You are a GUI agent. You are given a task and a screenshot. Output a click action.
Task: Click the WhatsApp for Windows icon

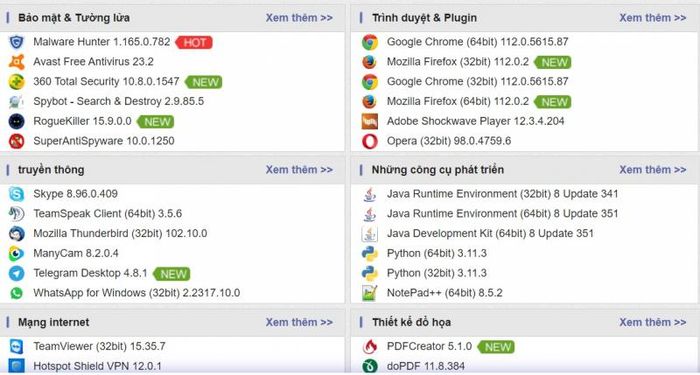pos(17,293)
